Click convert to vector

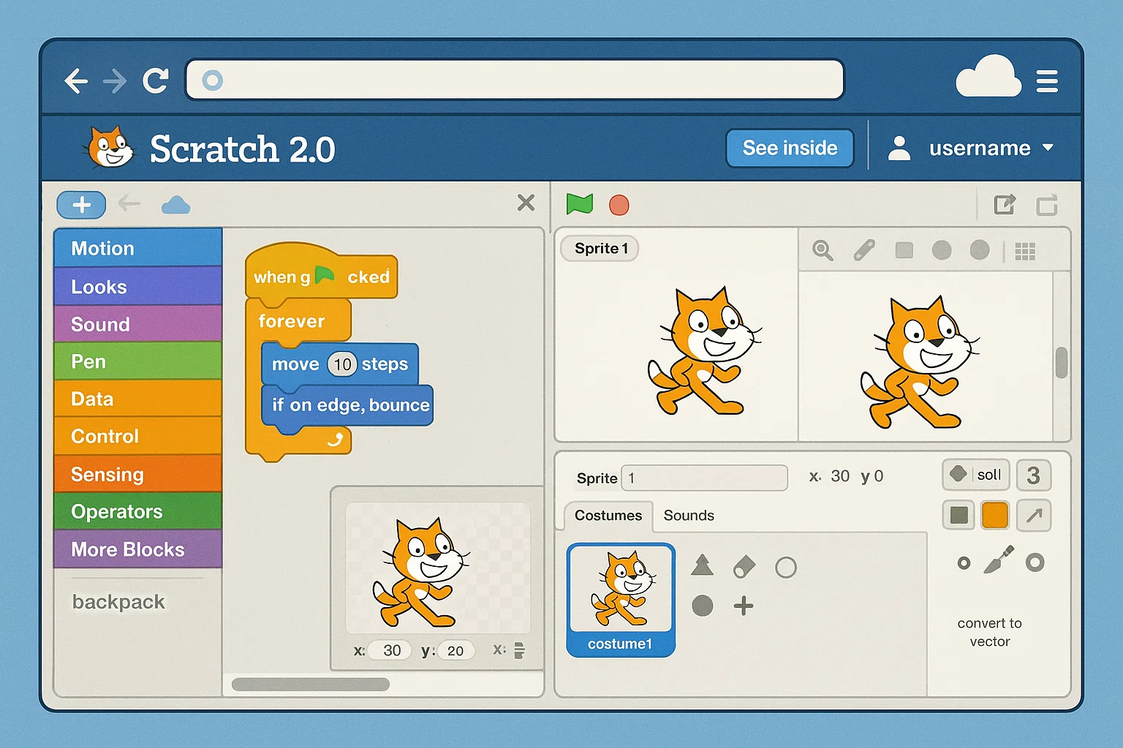pos(989,632)
